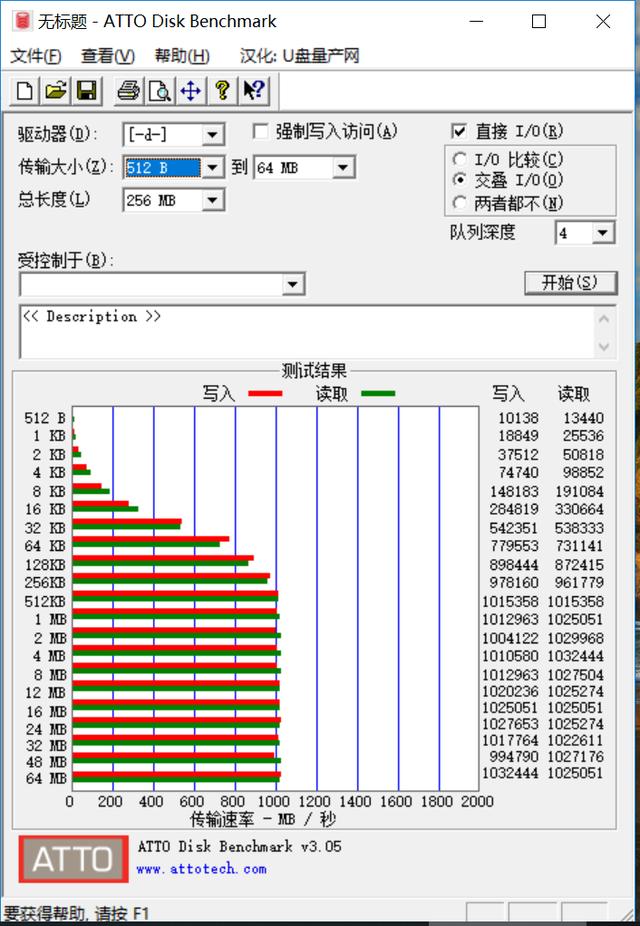Screen dimensions: 640x926
Task: Open the 队列深度 dropdown
Action: [602, 233]
